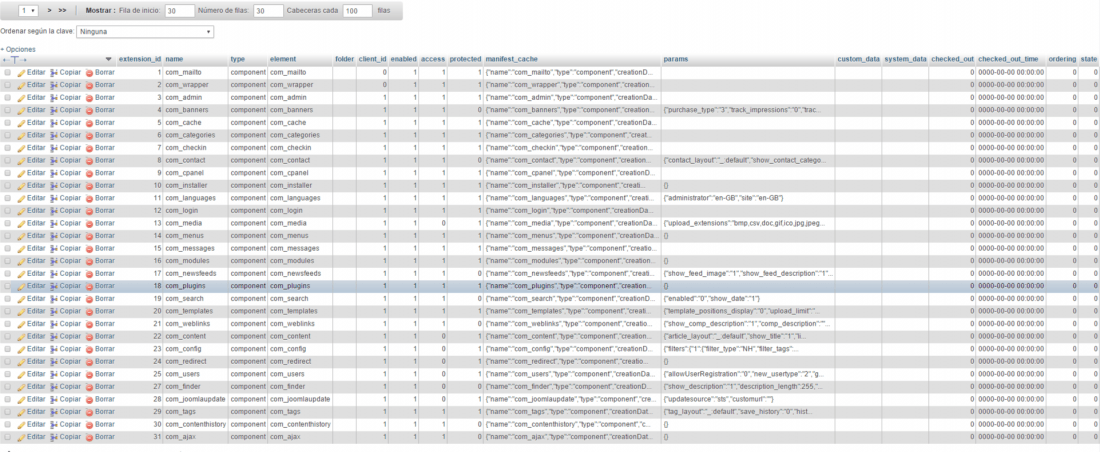This screenshot has height=452, width=1100.
Task: Click the full-texts toggle arrows icon
Action: coord(15,60)
